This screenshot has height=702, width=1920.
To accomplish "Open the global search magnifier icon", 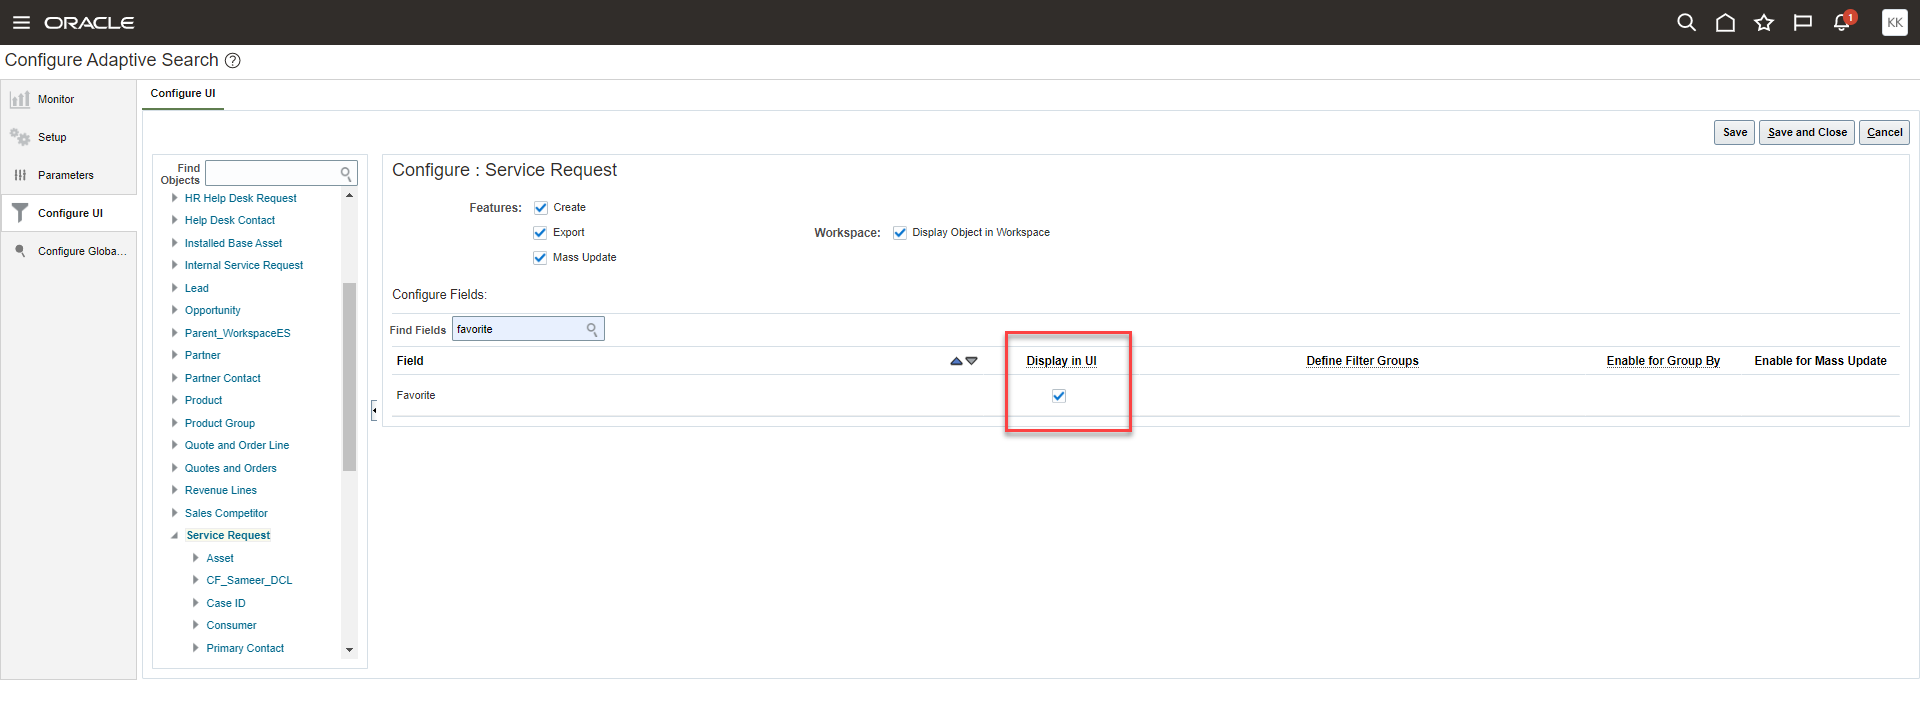I will click(1686, 22).
